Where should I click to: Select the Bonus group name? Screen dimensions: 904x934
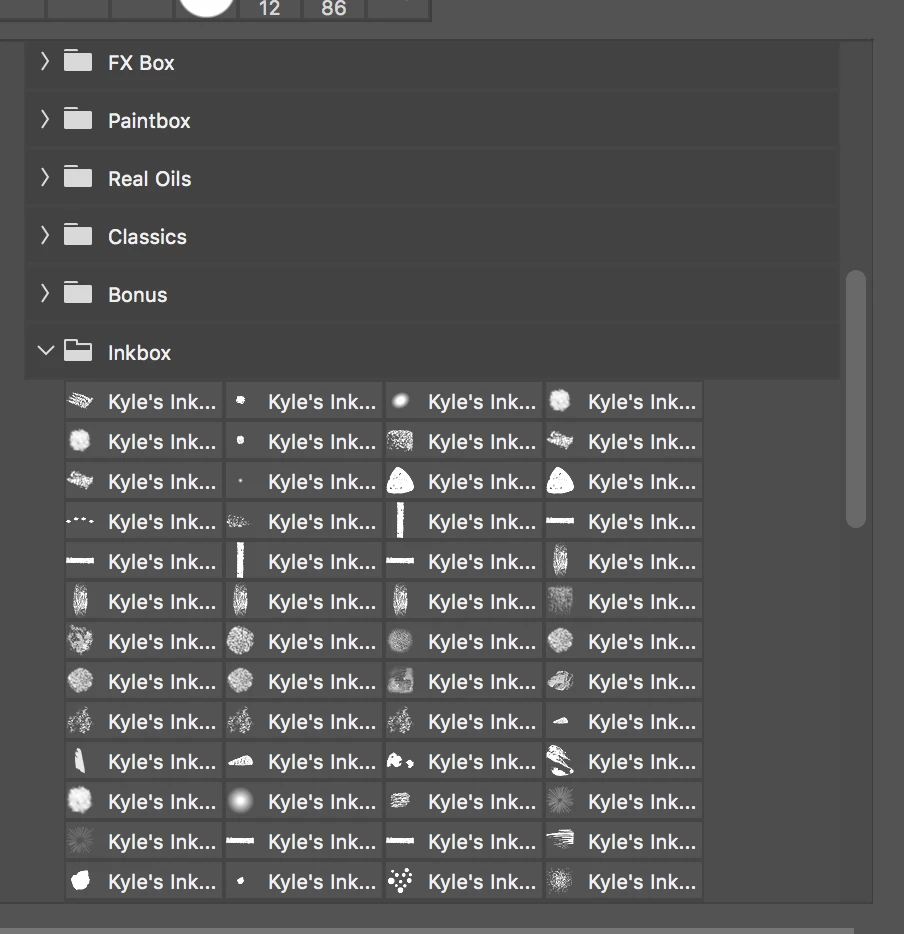click(x=138, y=295)
